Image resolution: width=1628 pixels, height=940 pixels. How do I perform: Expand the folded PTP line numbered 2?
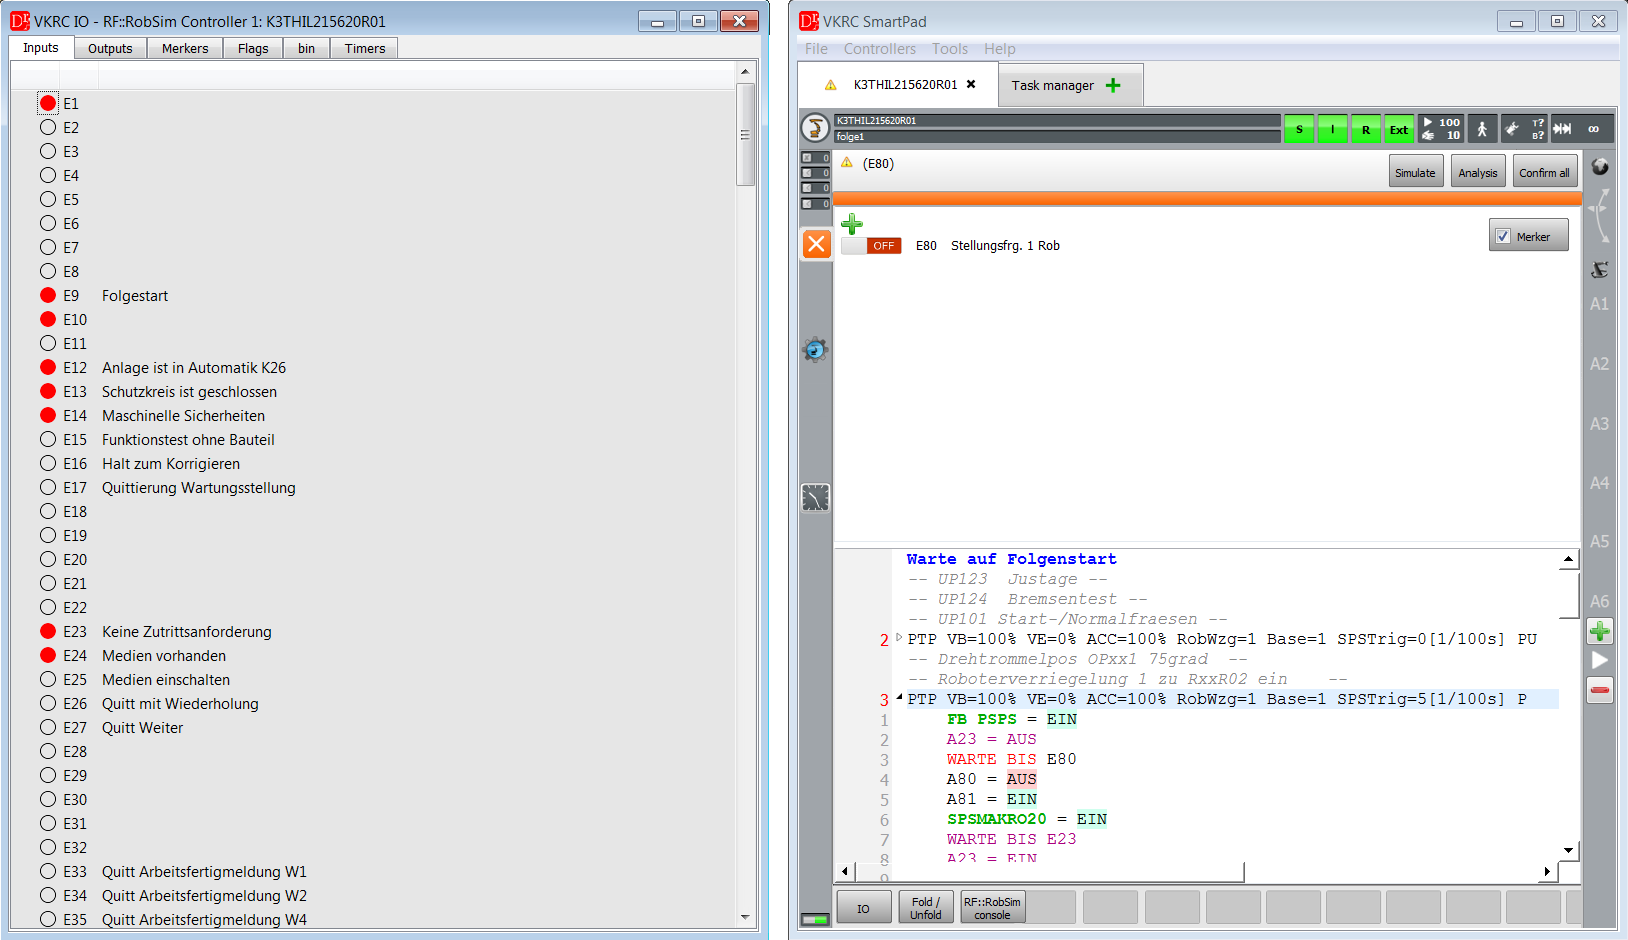898,637
